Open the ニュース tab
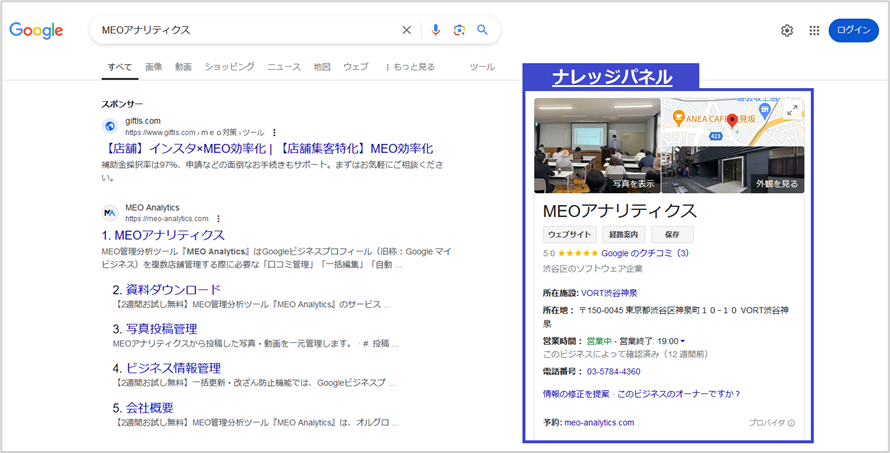This screenshot has height=453, width=890. (284, 67)
